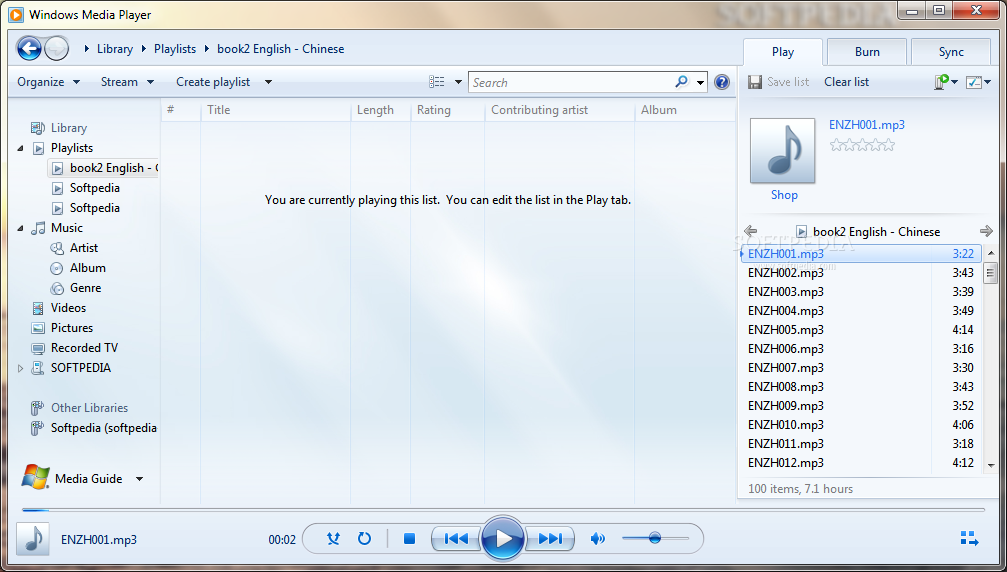
Task: Click book2 English - Chinese in breadcrumb
Action: (280, 49)
